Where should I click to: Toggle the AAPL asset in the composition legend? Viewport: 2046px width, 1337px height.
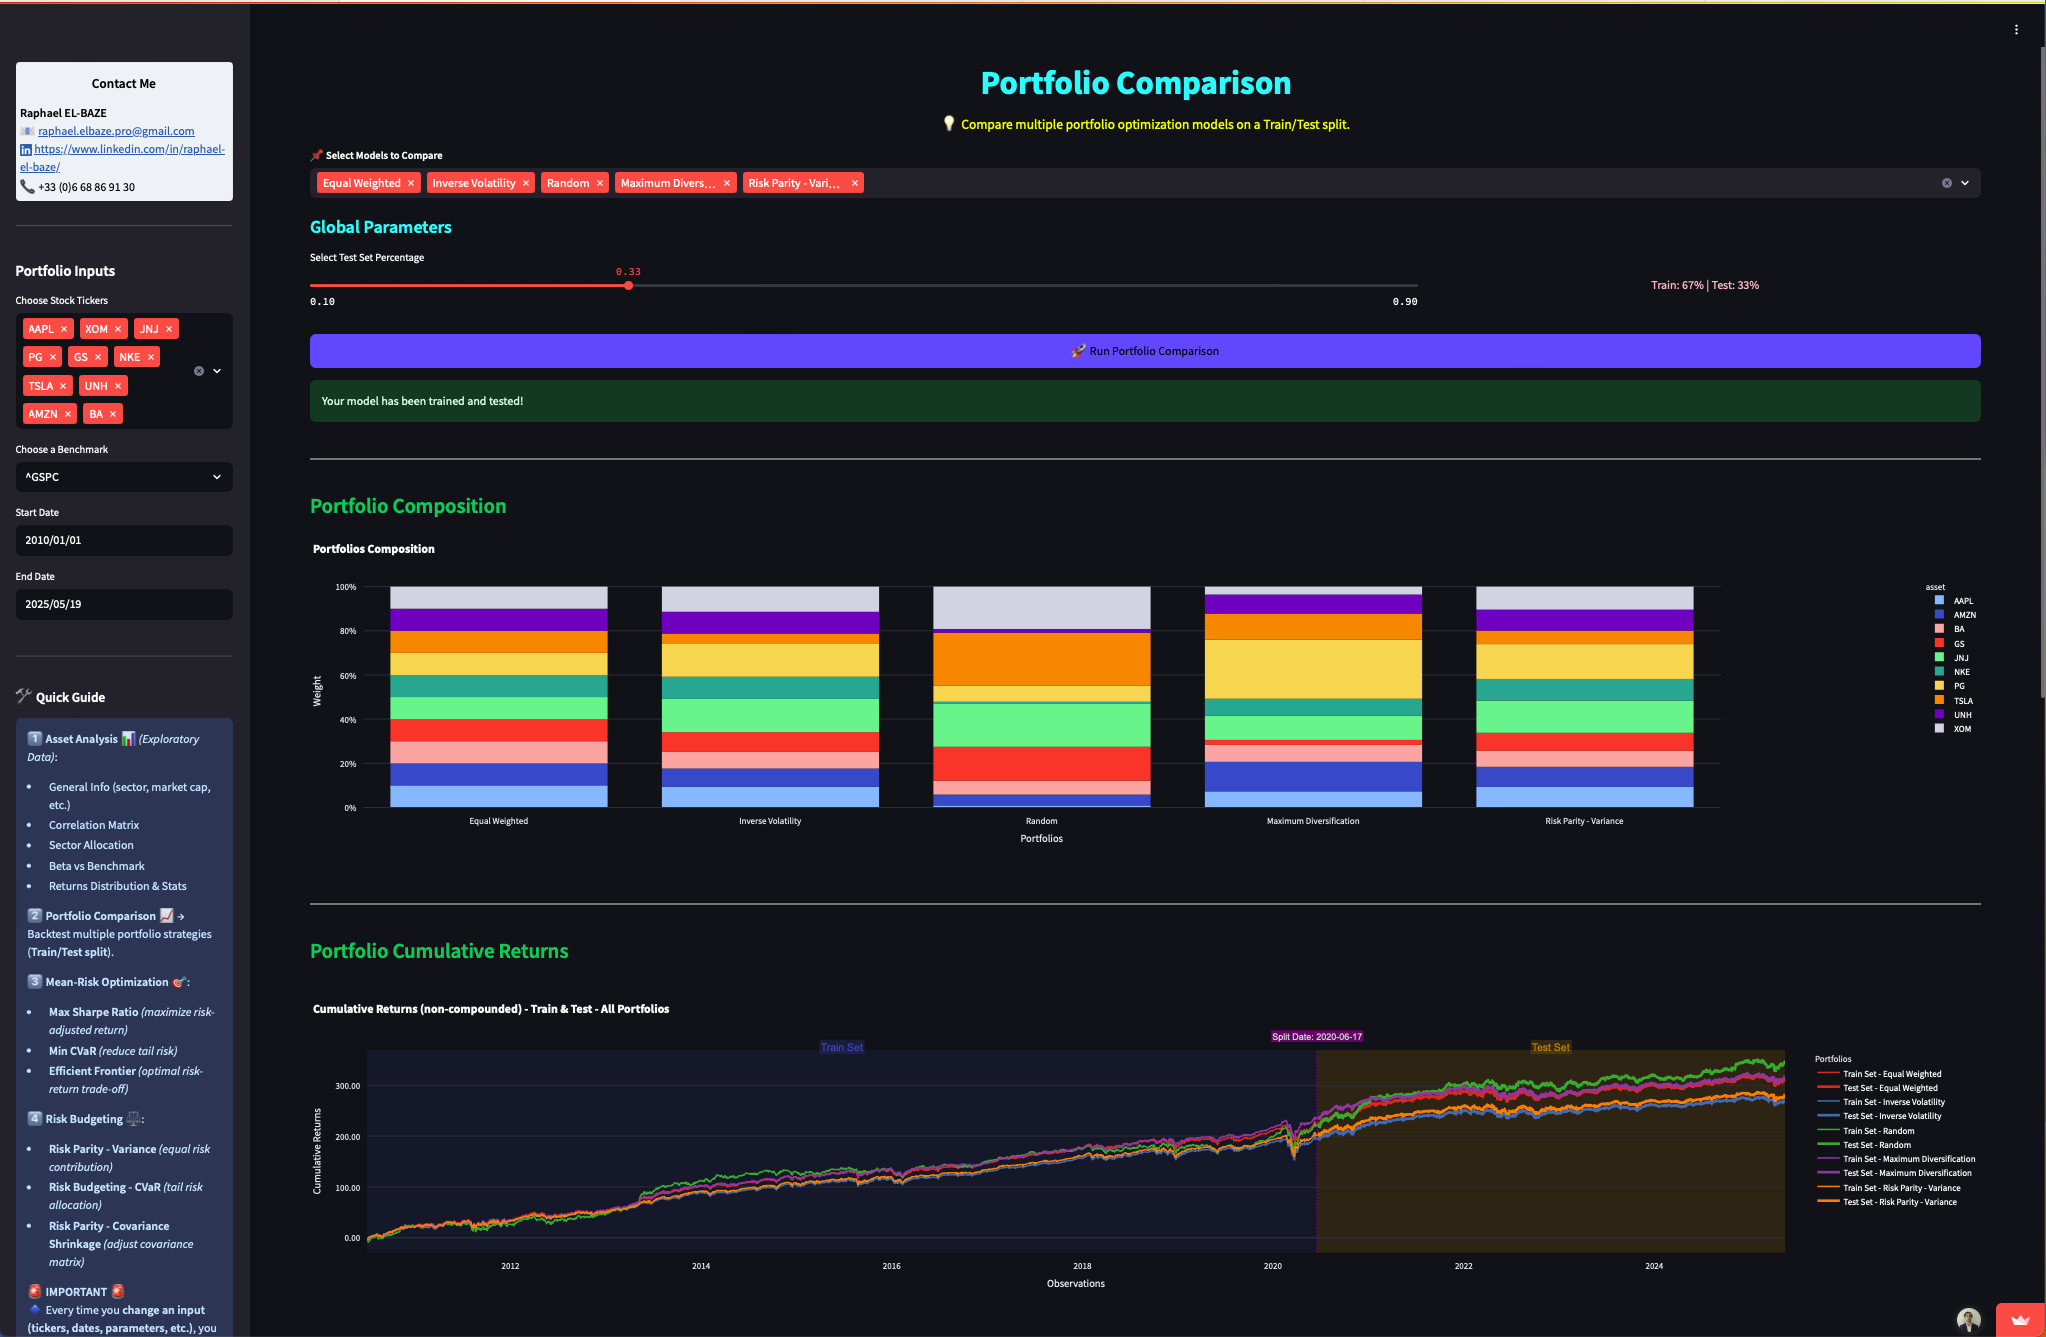[x=1956, y=600]
